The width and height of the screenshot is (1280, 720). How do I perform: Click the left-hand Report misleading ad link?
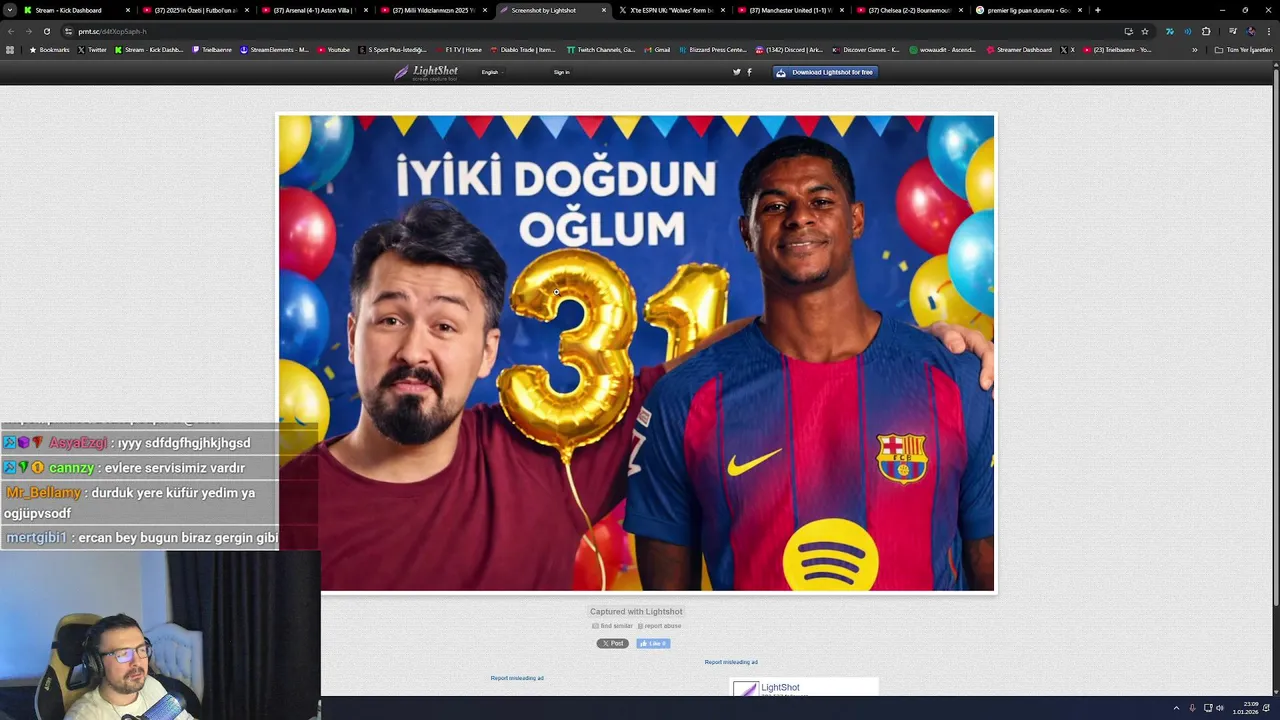pos(517,678)
